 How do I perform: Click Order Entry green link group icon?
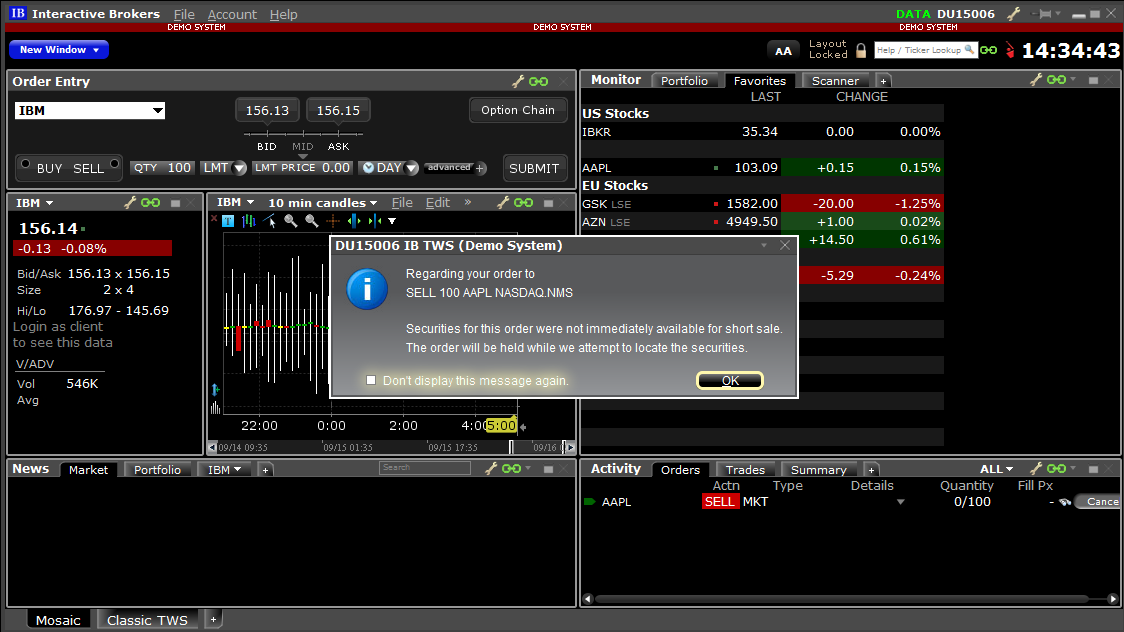[x=538, y=82]
